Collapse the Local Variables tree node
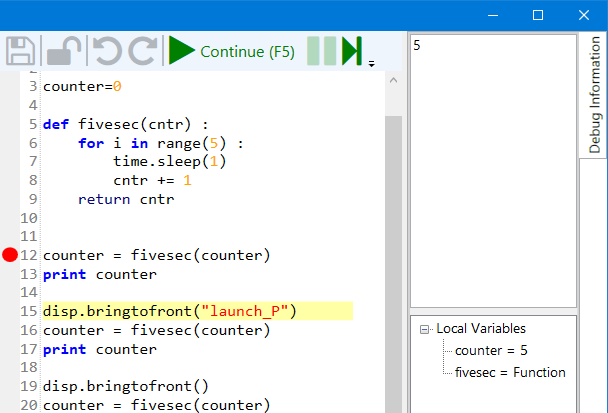 coord(425,329)
